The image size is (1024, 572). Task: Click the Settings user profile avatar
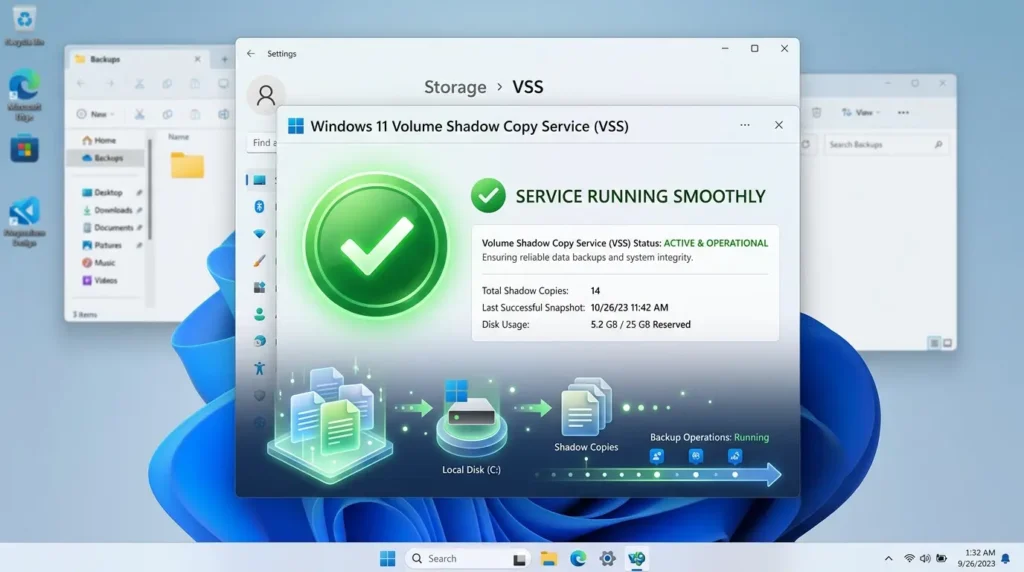click(266, 95)
